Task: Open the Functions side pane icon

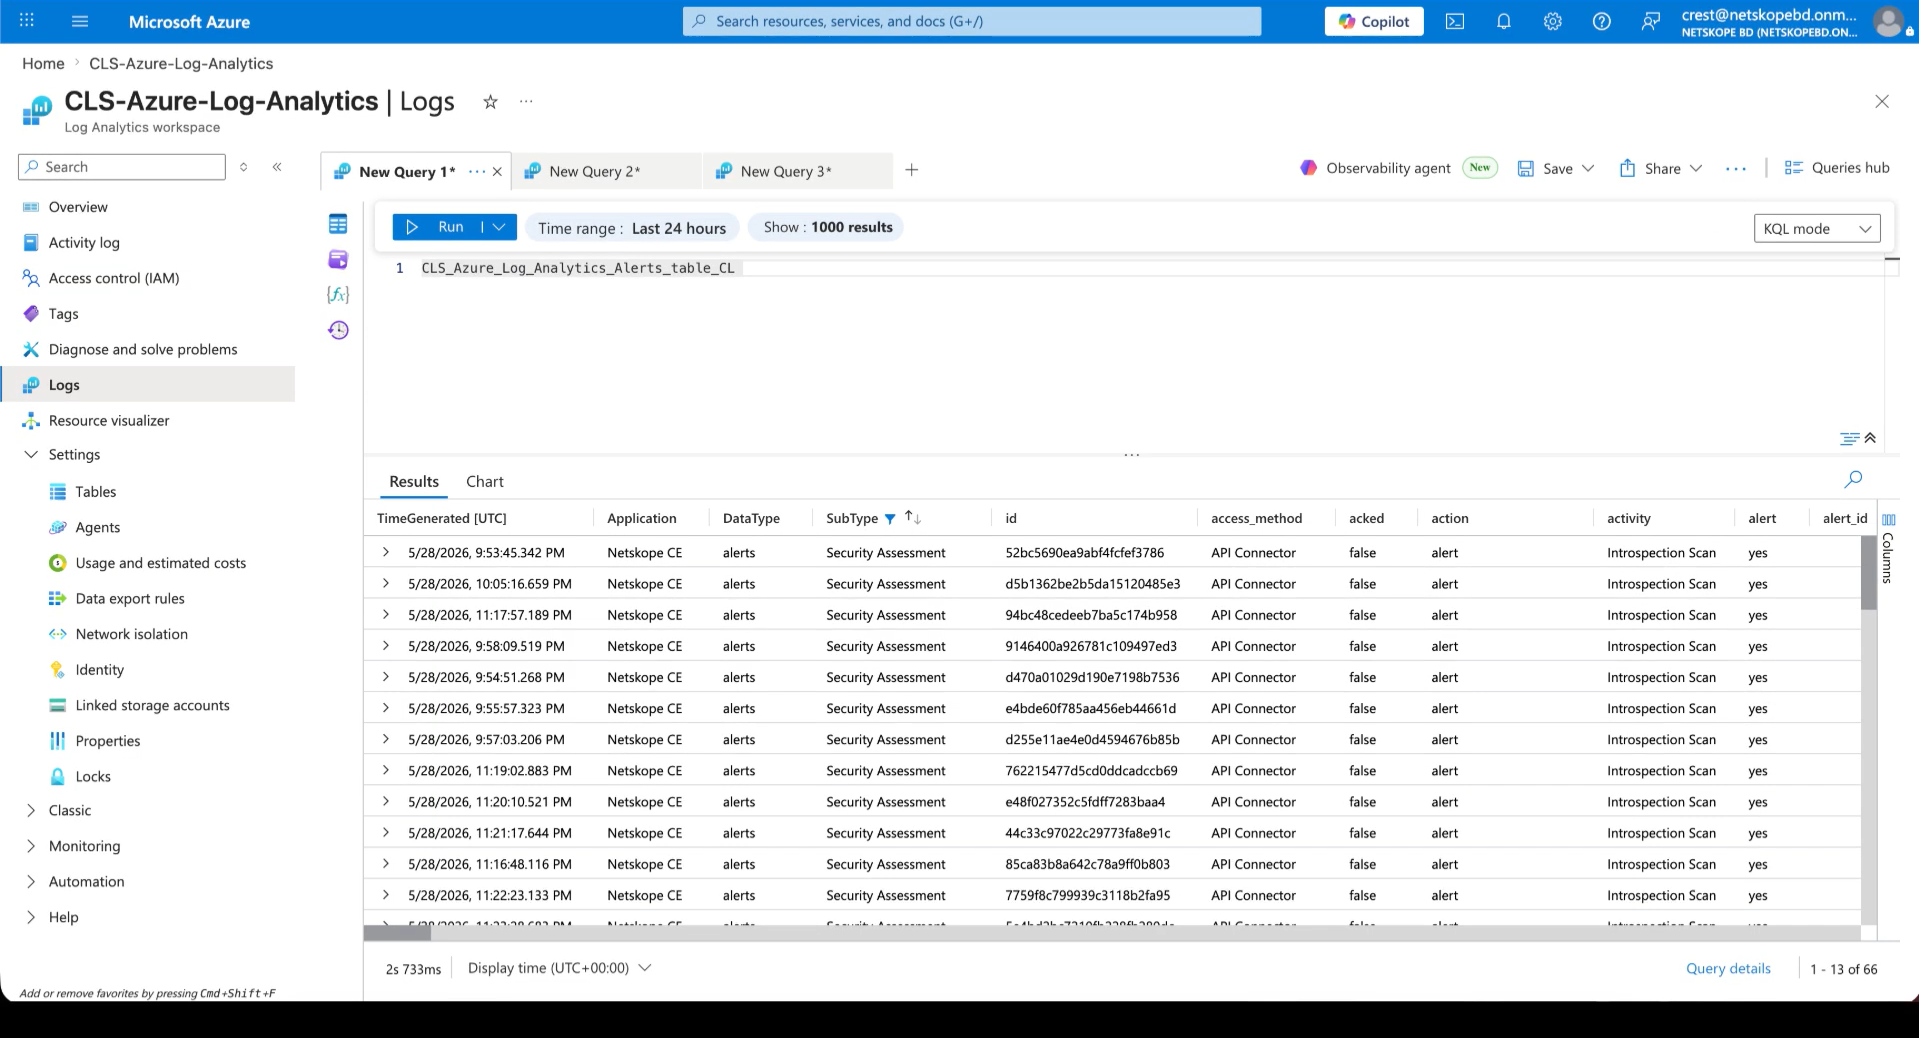Action: click(338, 294)
